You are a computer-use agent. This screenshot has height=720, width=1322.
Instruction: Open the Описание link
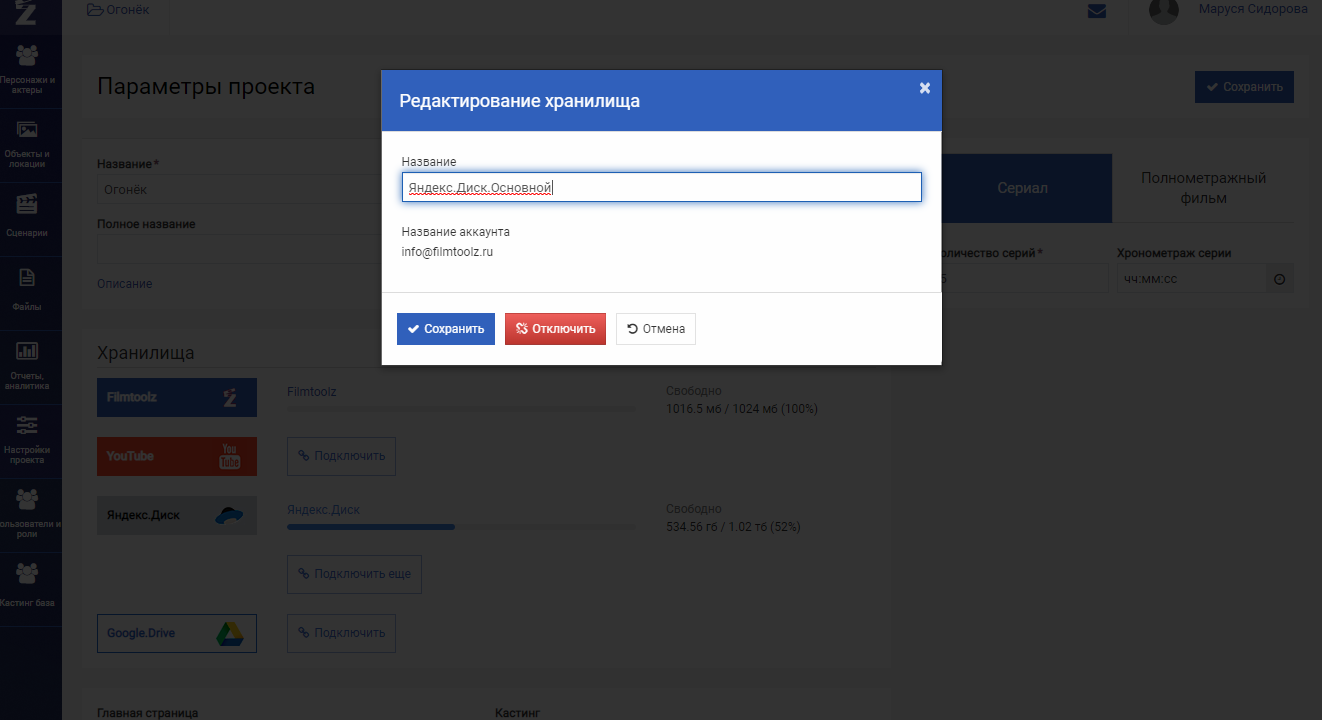click(125, 284)
